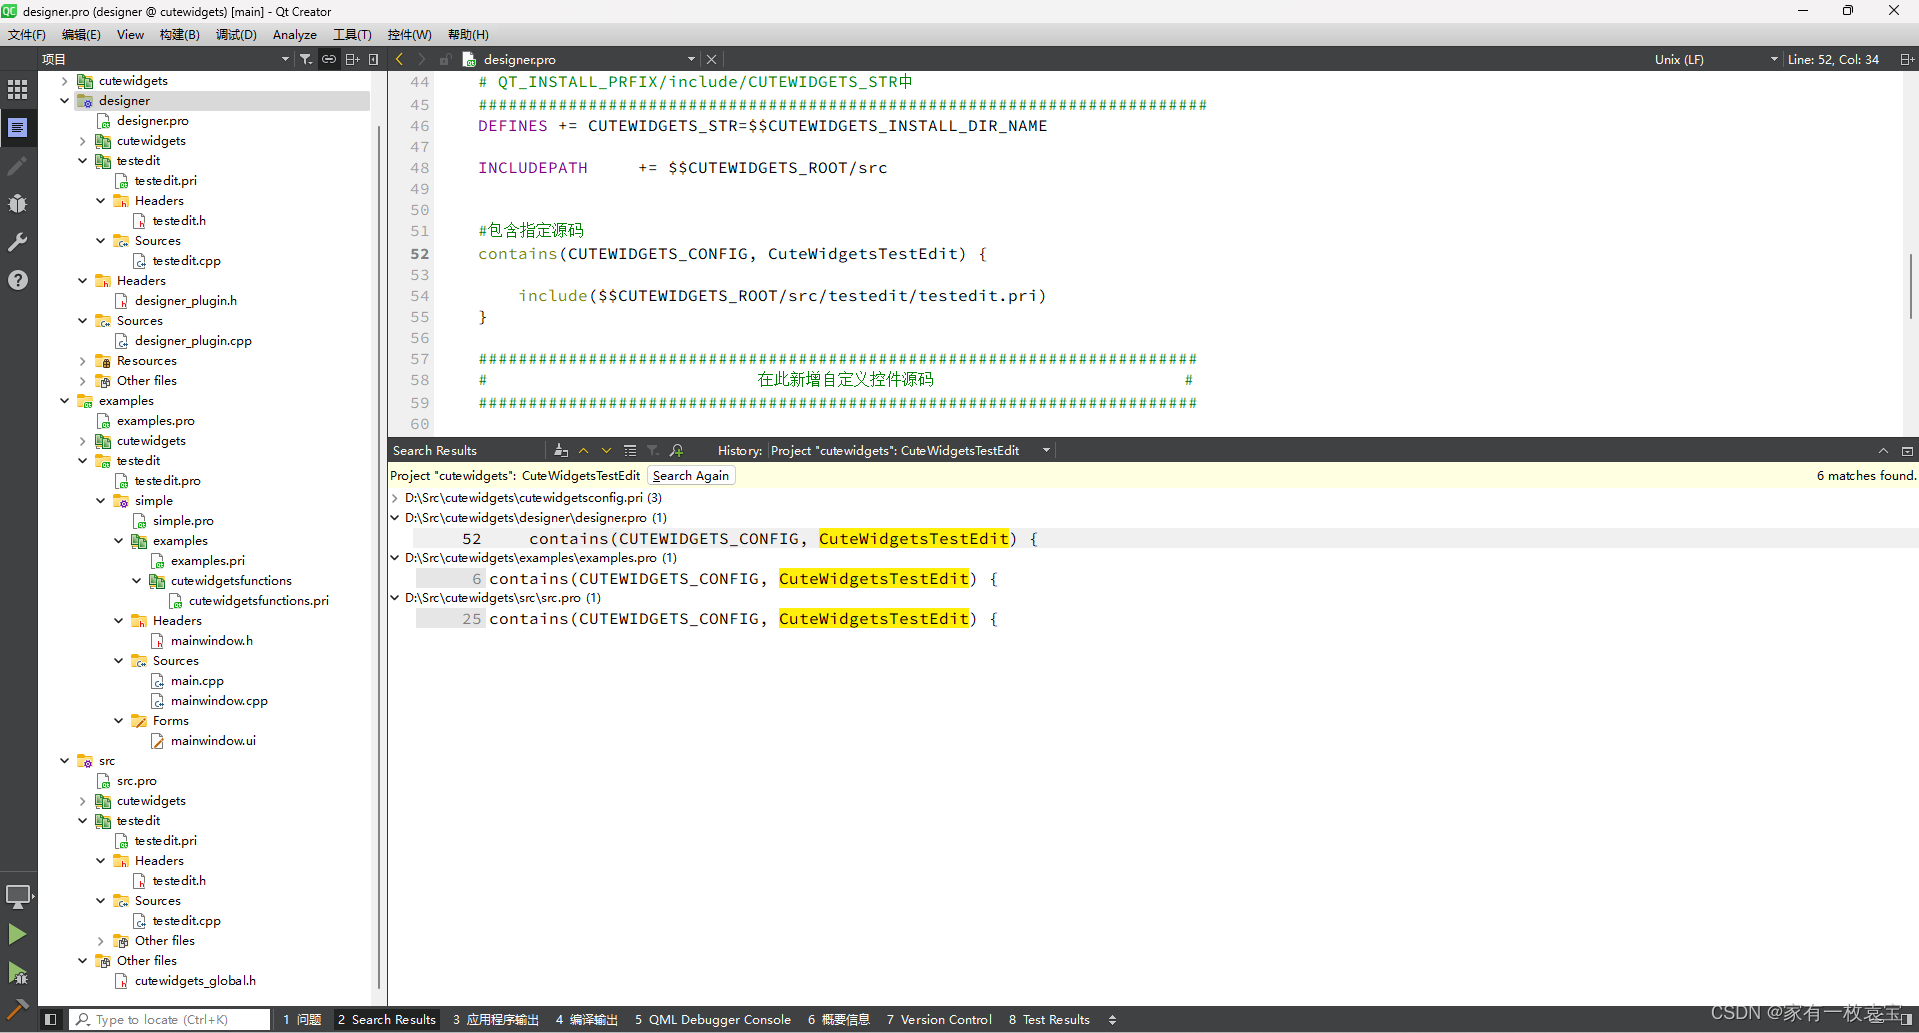The height and width of the screenshot is (1033, 1919).
Task: Expand the Resources folder
Action: [x=83, y=360]
